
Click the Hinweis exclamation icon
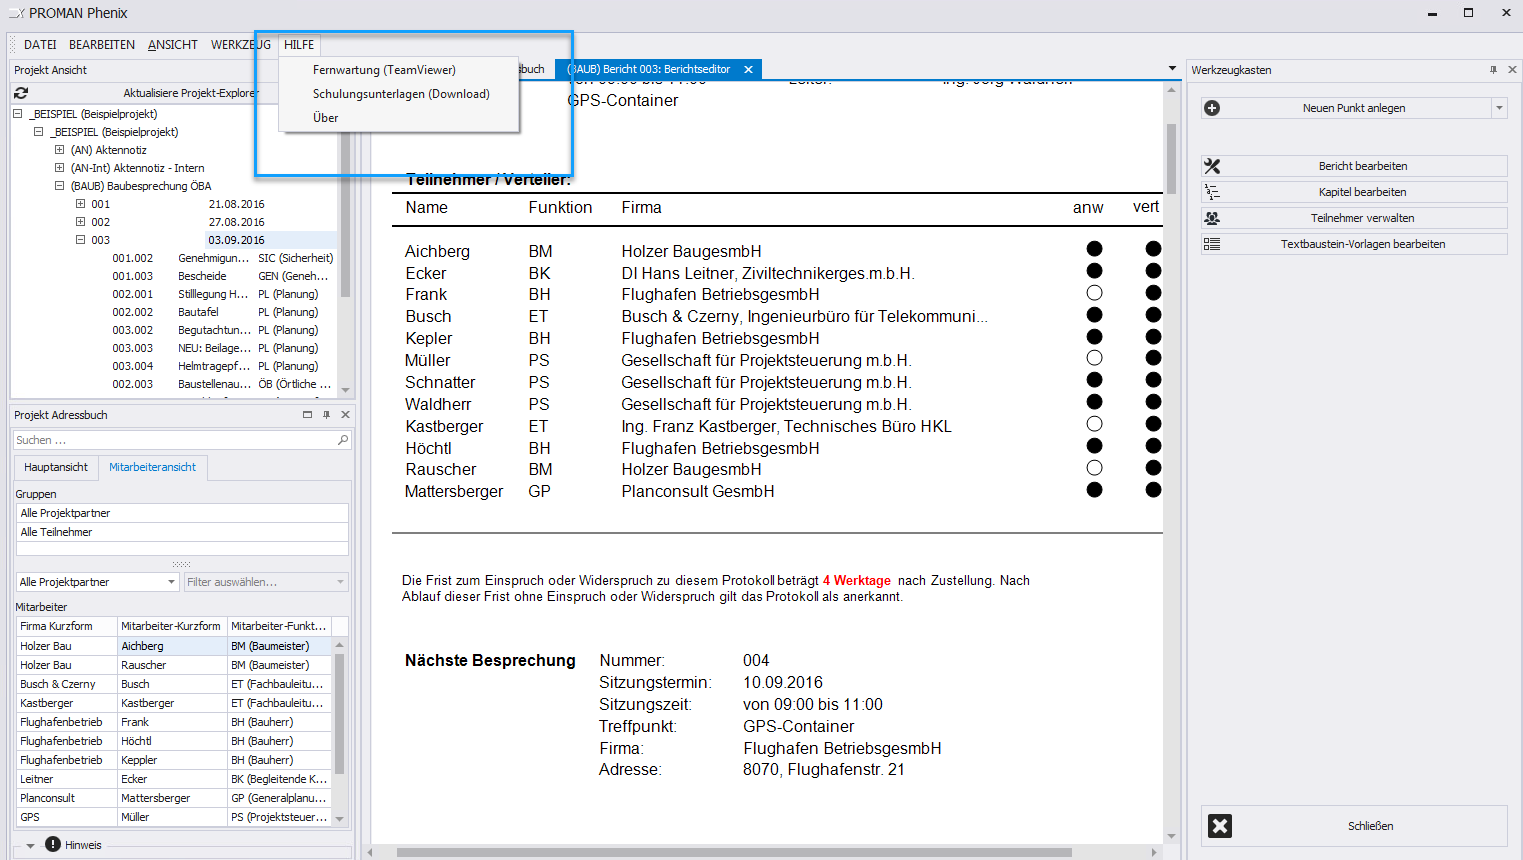[x=53, y=845]
